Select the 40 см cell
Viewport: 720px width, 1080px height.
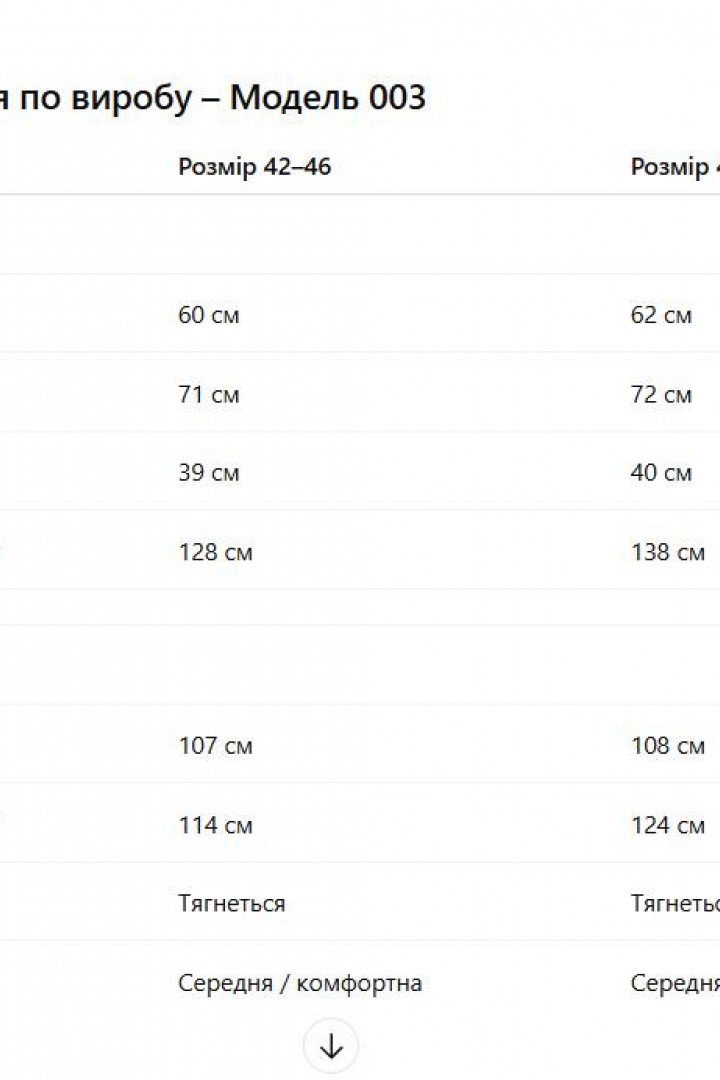pyautogui.click(x=661, y=472)
